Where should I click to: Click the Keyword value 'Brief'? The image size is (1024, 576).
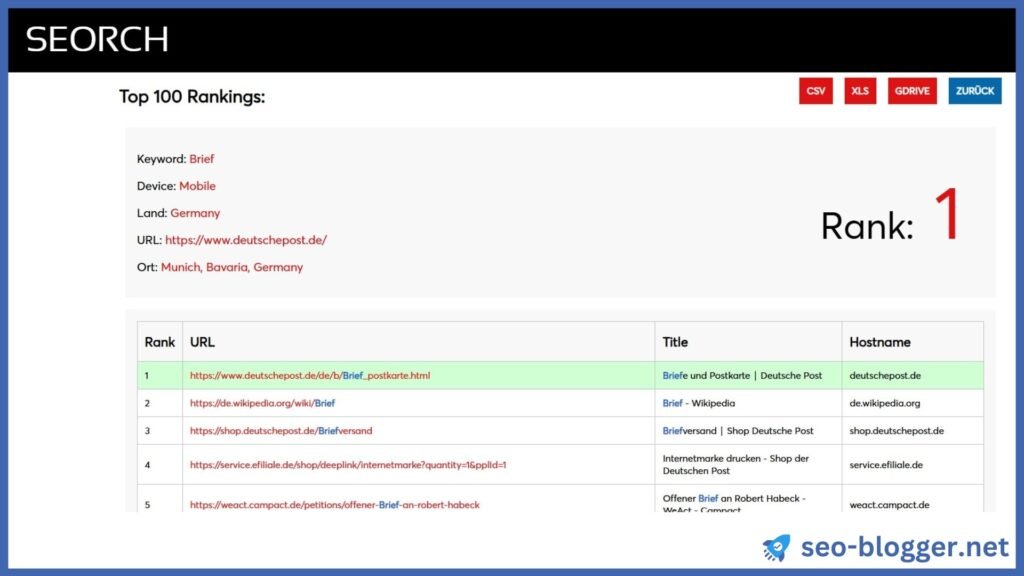click(x=201, y=159)
